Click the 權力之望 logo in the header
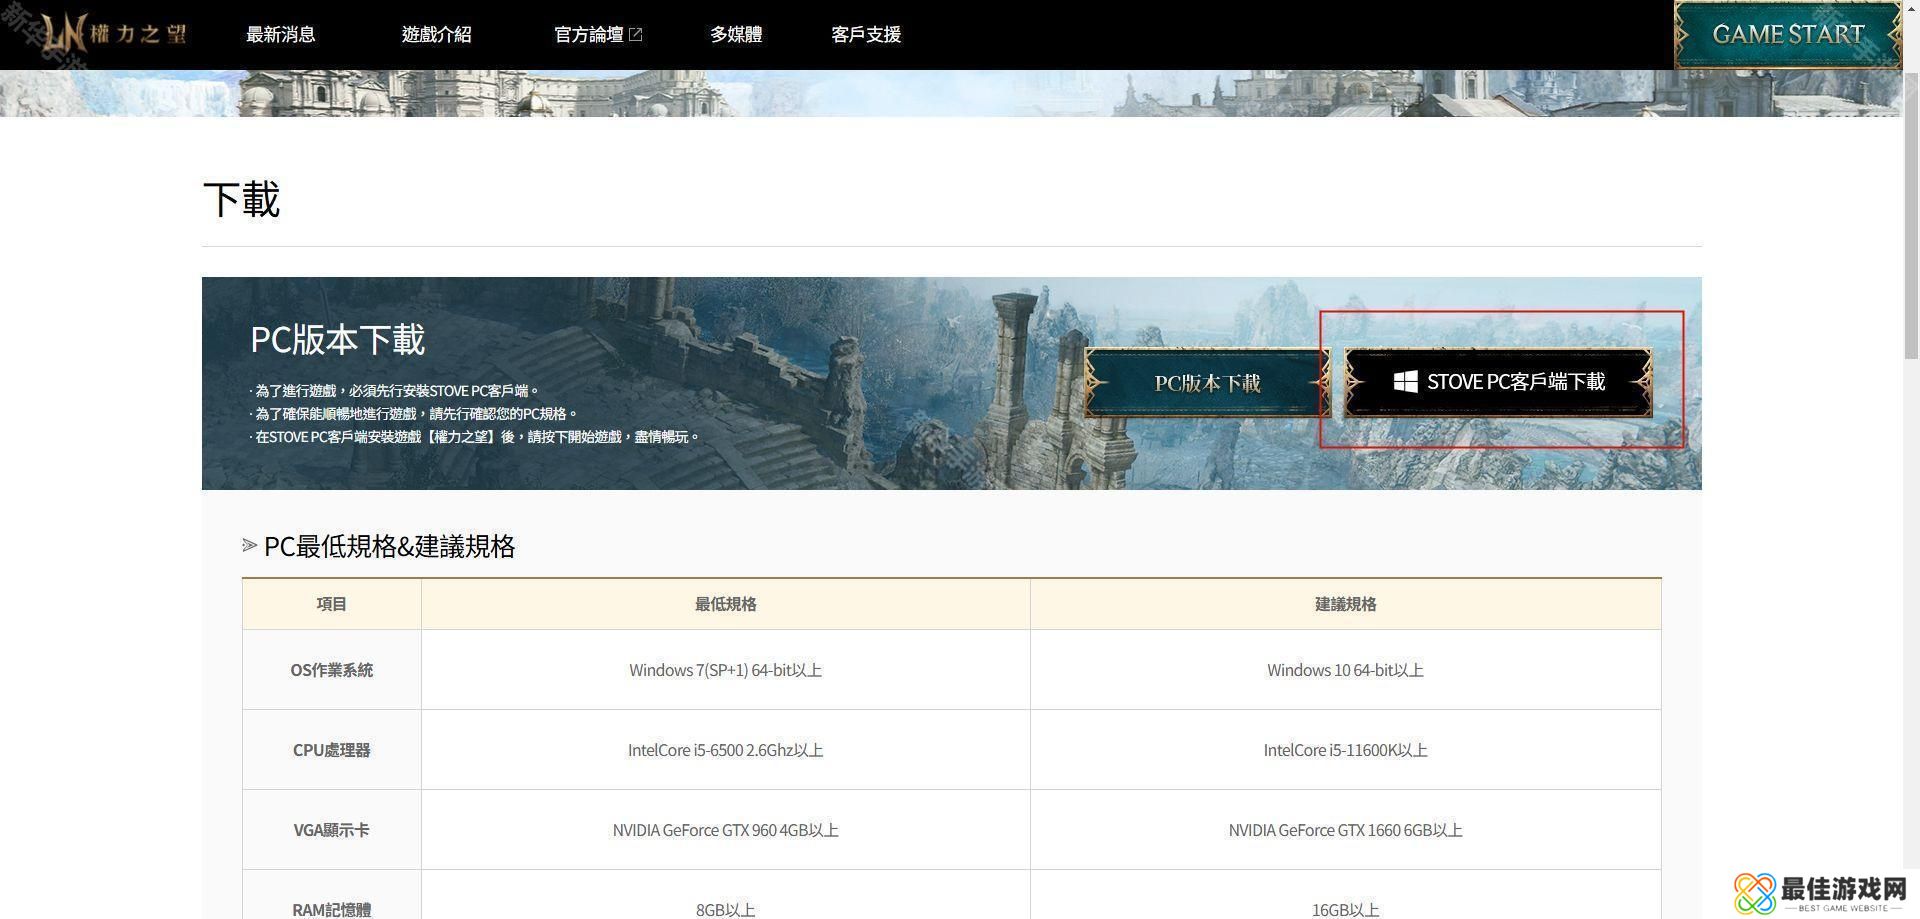 pyautogui.click(x=114, y=35)
